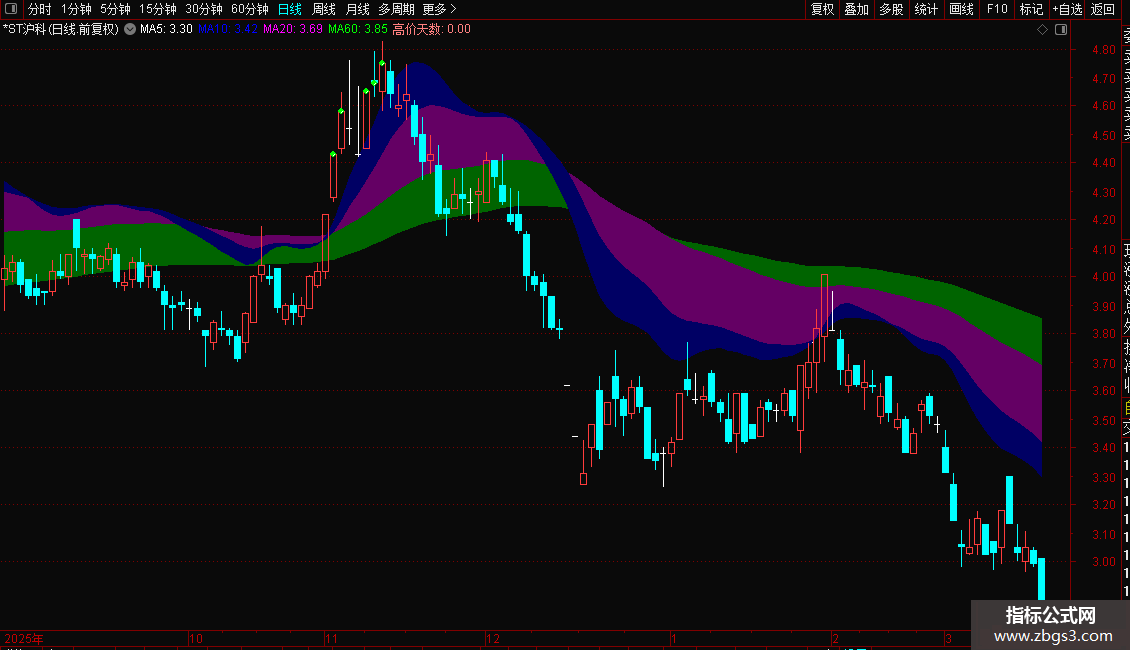This screenshot has width=1130, height=650.
Task: Expand the 更多 more periods menu
Action: point(440,9)
